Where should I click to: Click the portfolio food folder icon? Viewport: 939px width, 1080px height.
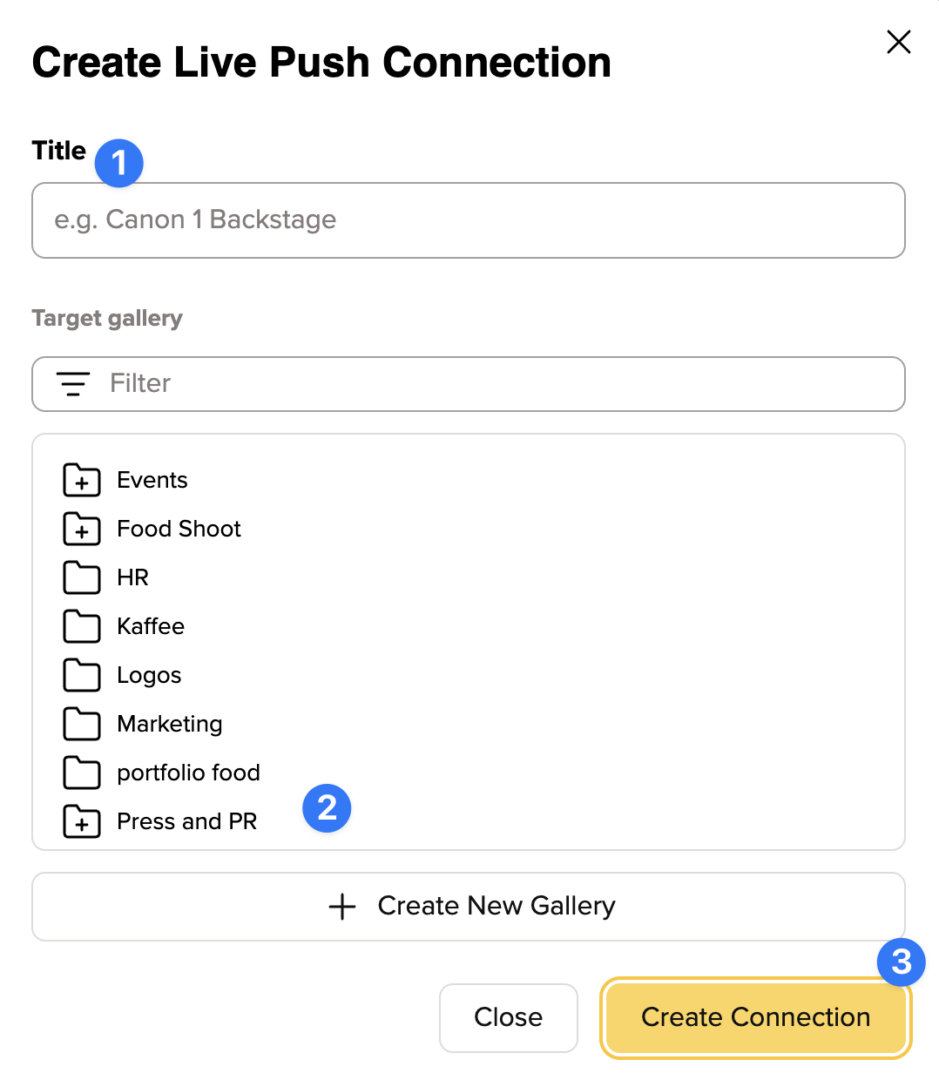point(81,773)
